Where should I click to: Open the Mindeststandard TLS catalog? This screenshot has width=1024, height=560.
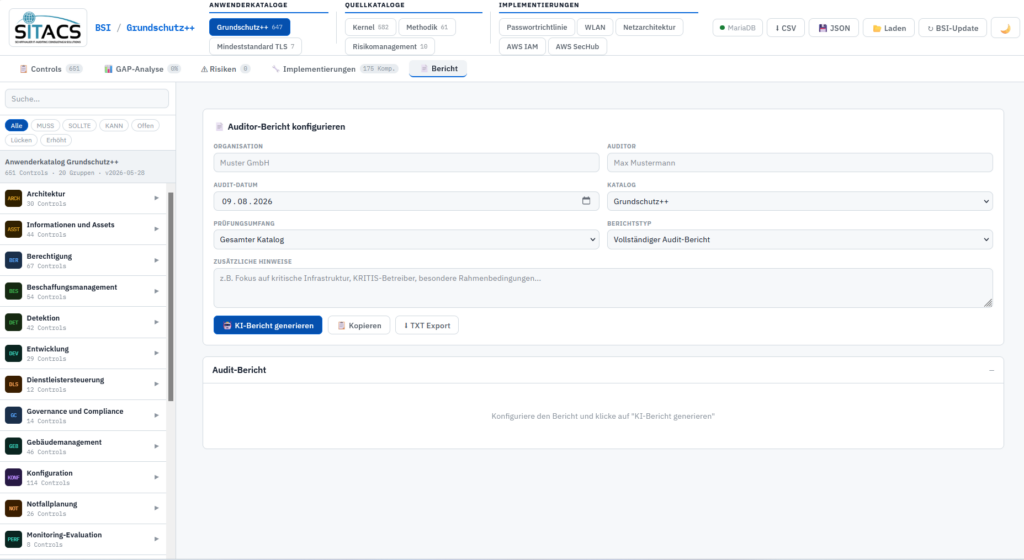255,46
